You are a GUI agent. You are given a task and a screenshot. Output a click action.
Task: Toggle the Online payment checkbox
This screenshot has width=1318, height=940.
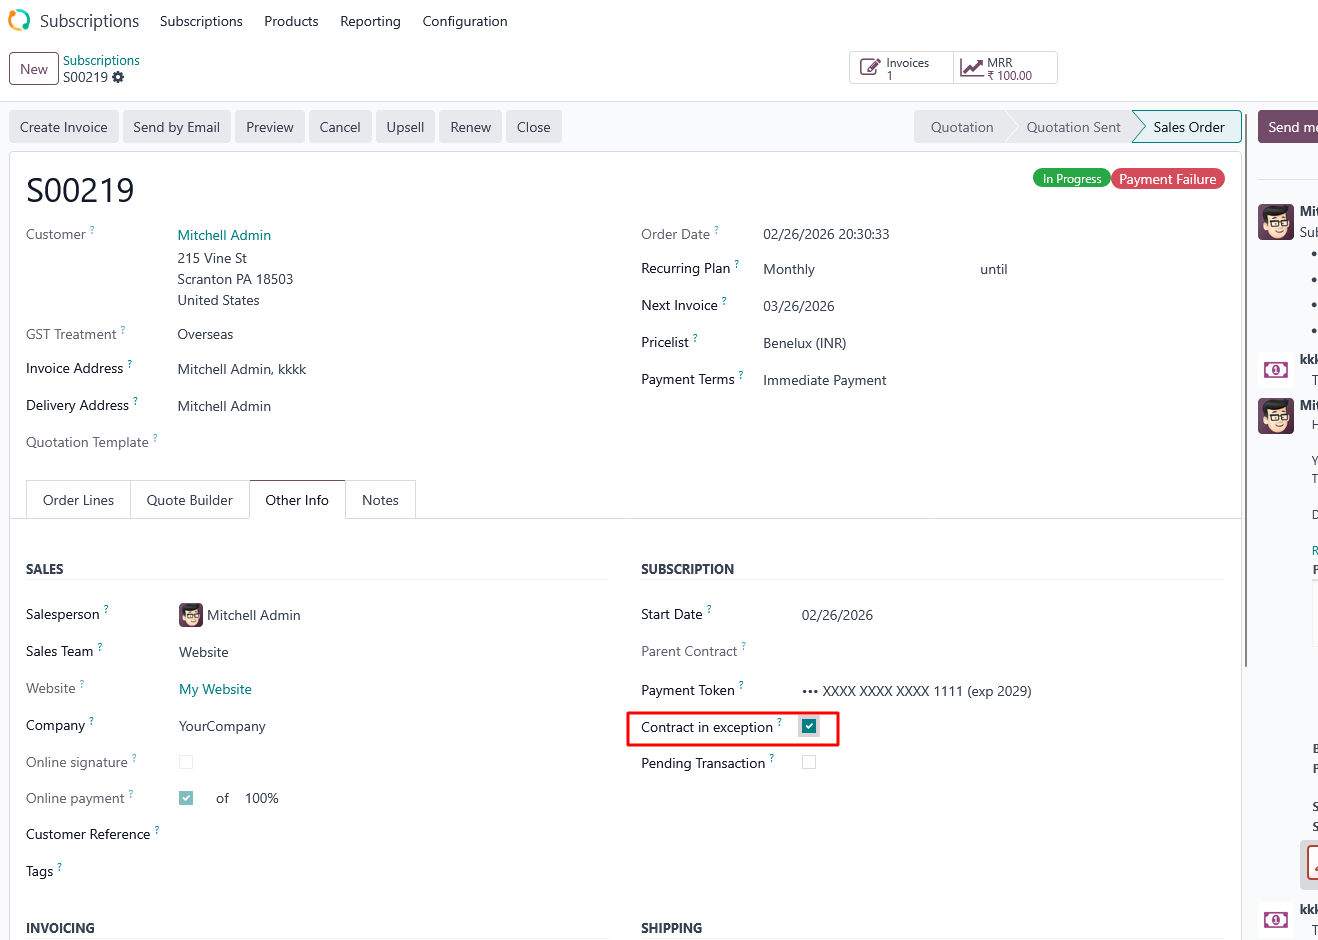[x=186, y=798]
